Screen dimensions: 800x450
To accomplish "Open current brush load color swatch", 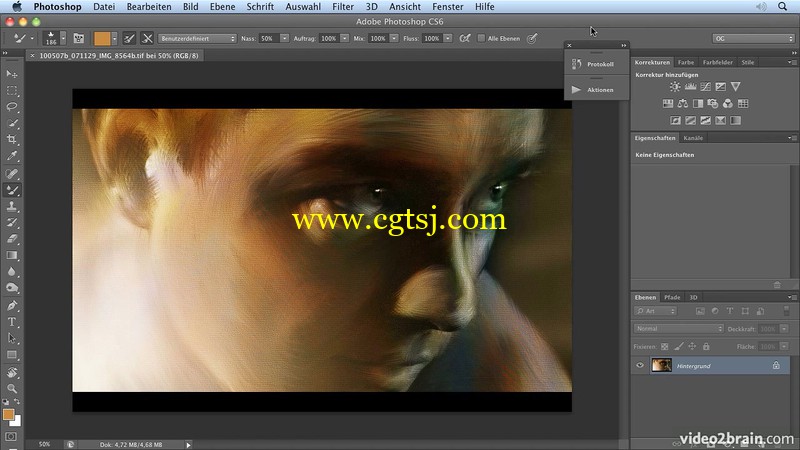I will tap(102, 38).
